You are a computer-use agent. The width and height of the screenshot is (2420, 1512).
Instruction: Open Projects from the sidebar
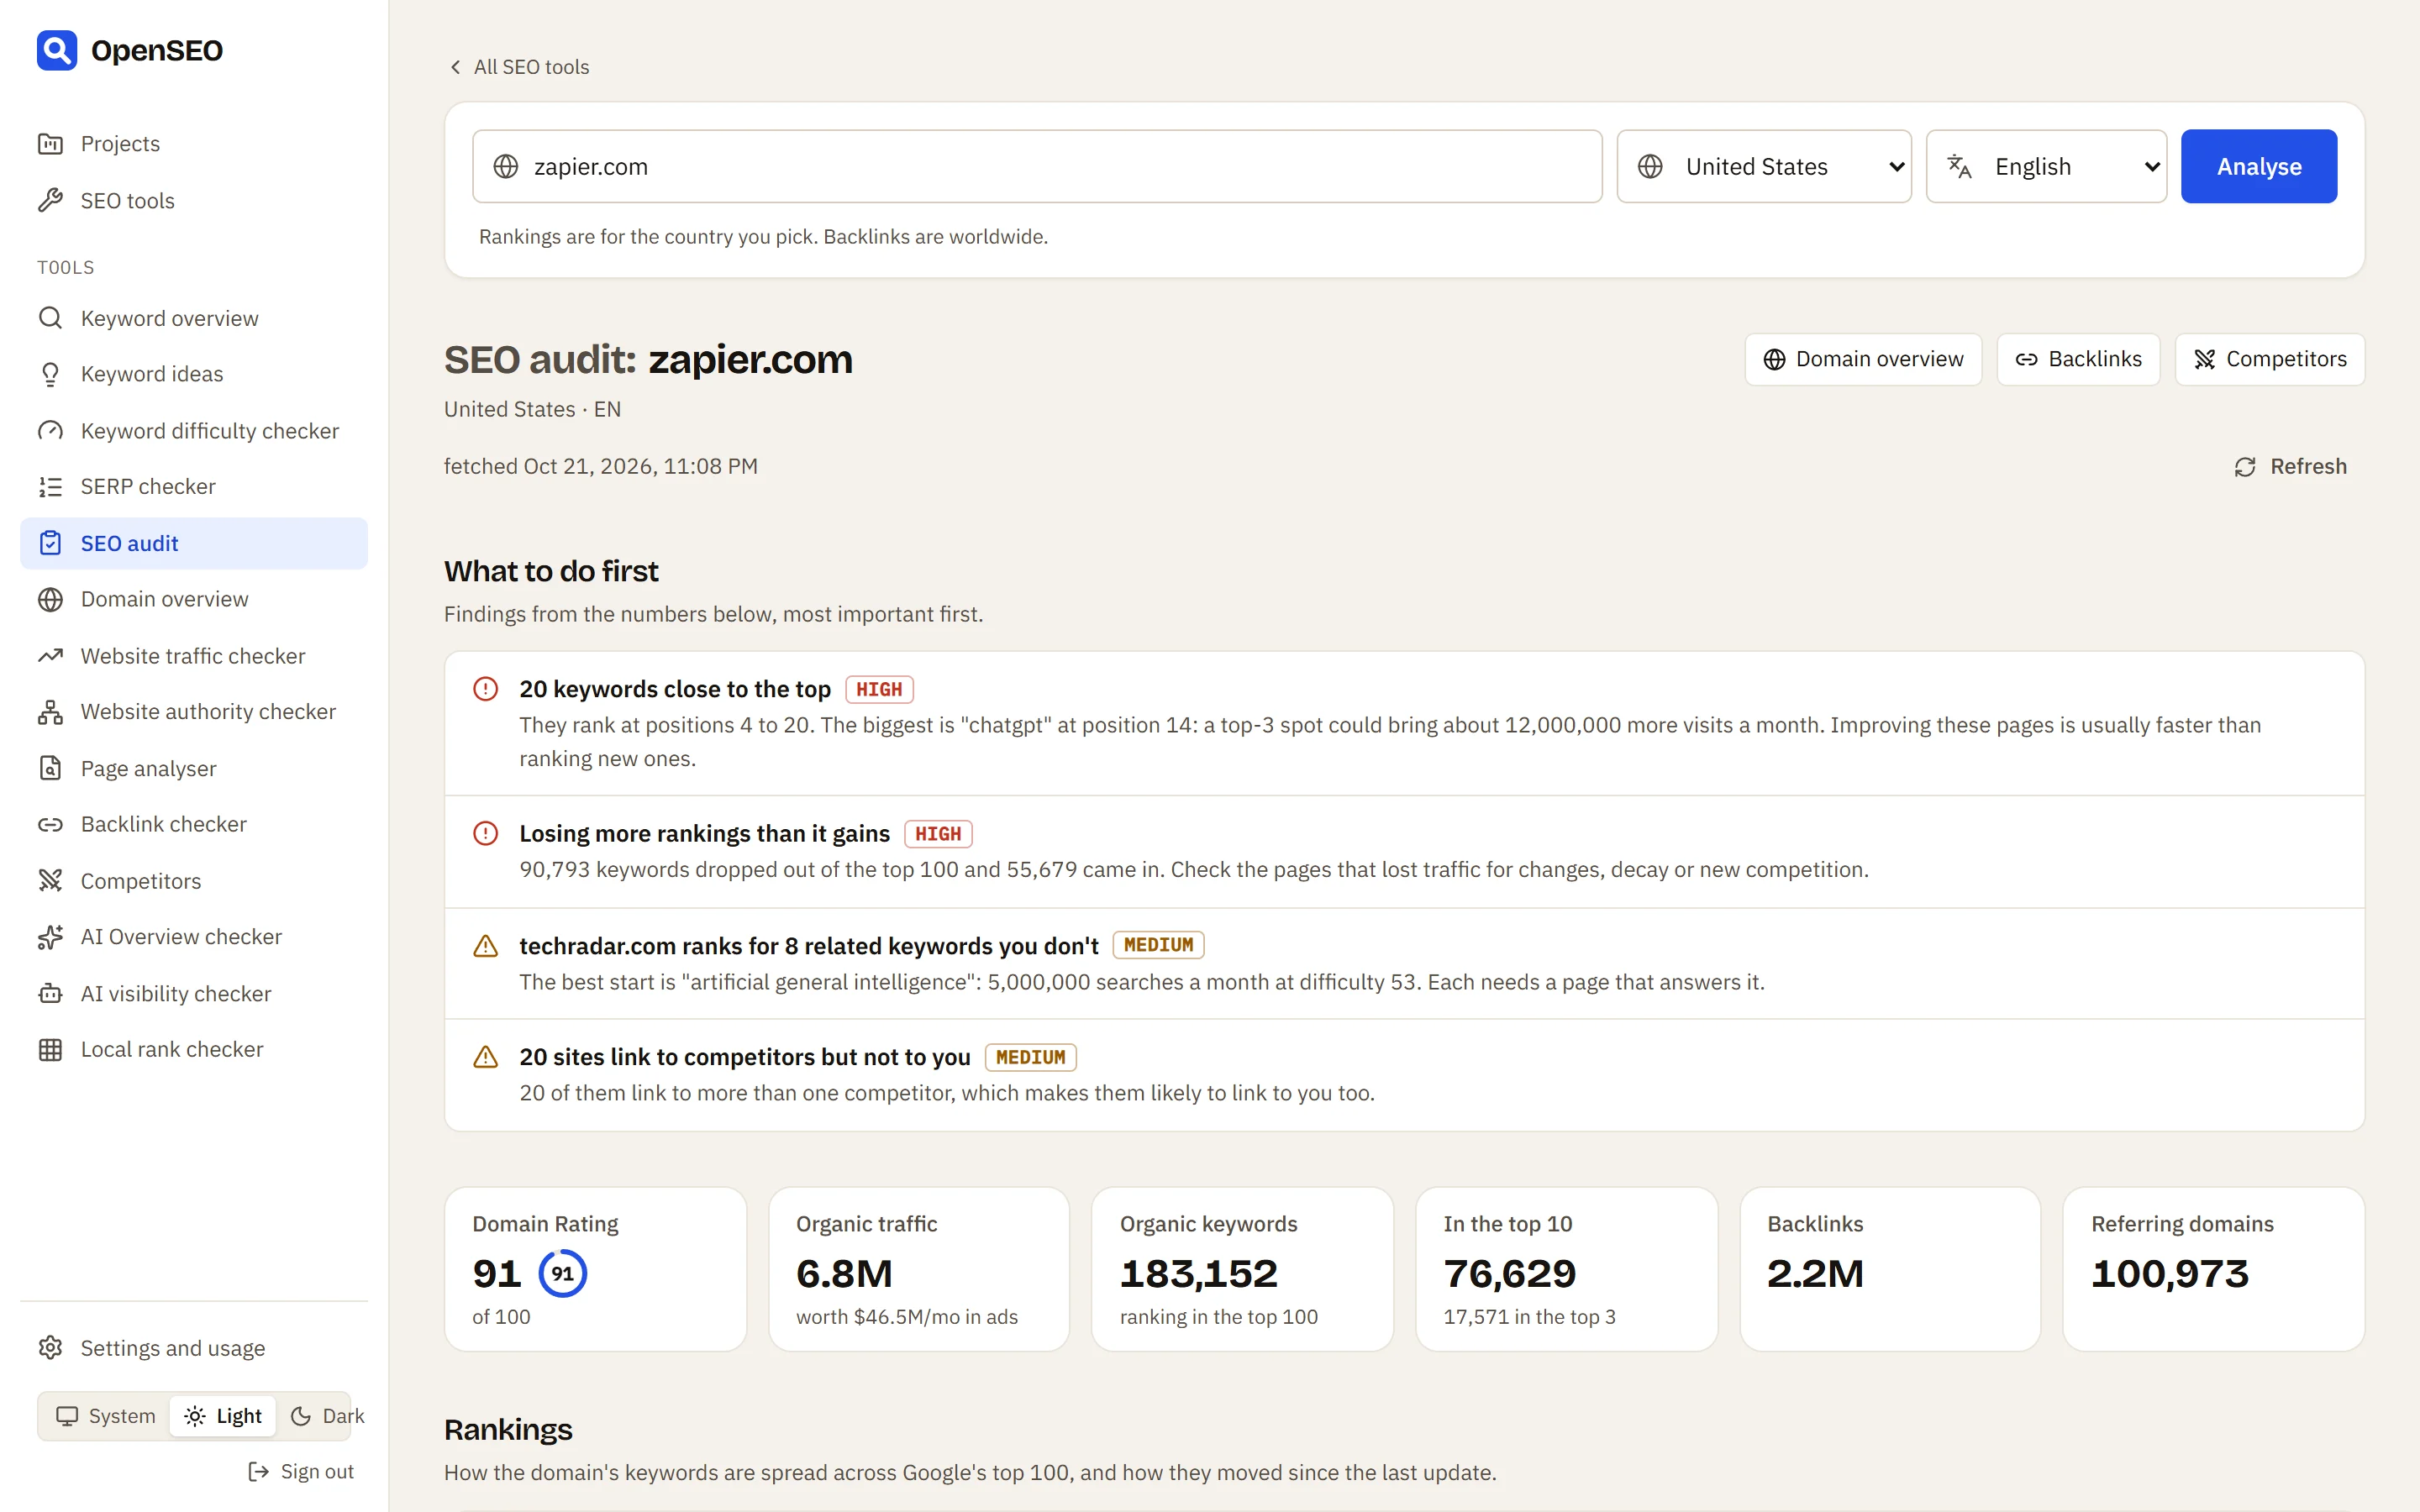193,144
